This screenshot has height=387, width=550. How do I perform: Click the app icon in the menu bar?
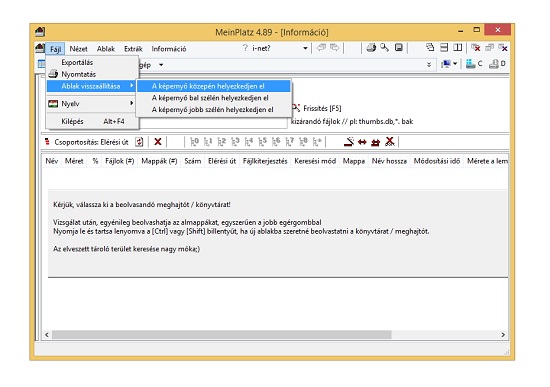coord(40,48)
